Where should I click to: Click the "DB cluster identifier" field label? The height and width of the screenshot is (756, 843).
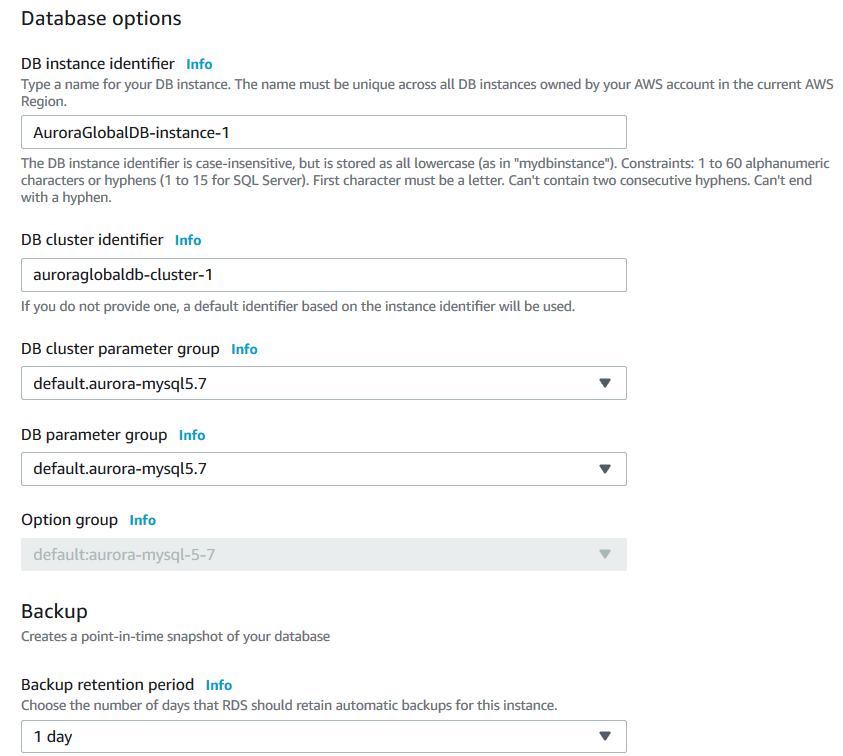click(x=92, y=240)
